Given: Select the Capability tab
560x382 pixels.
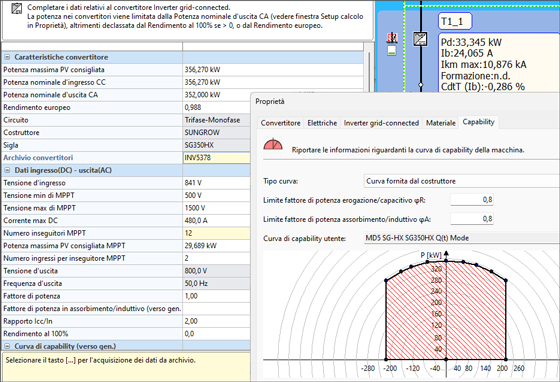Looking at the screenshot, I should [478, 122].
